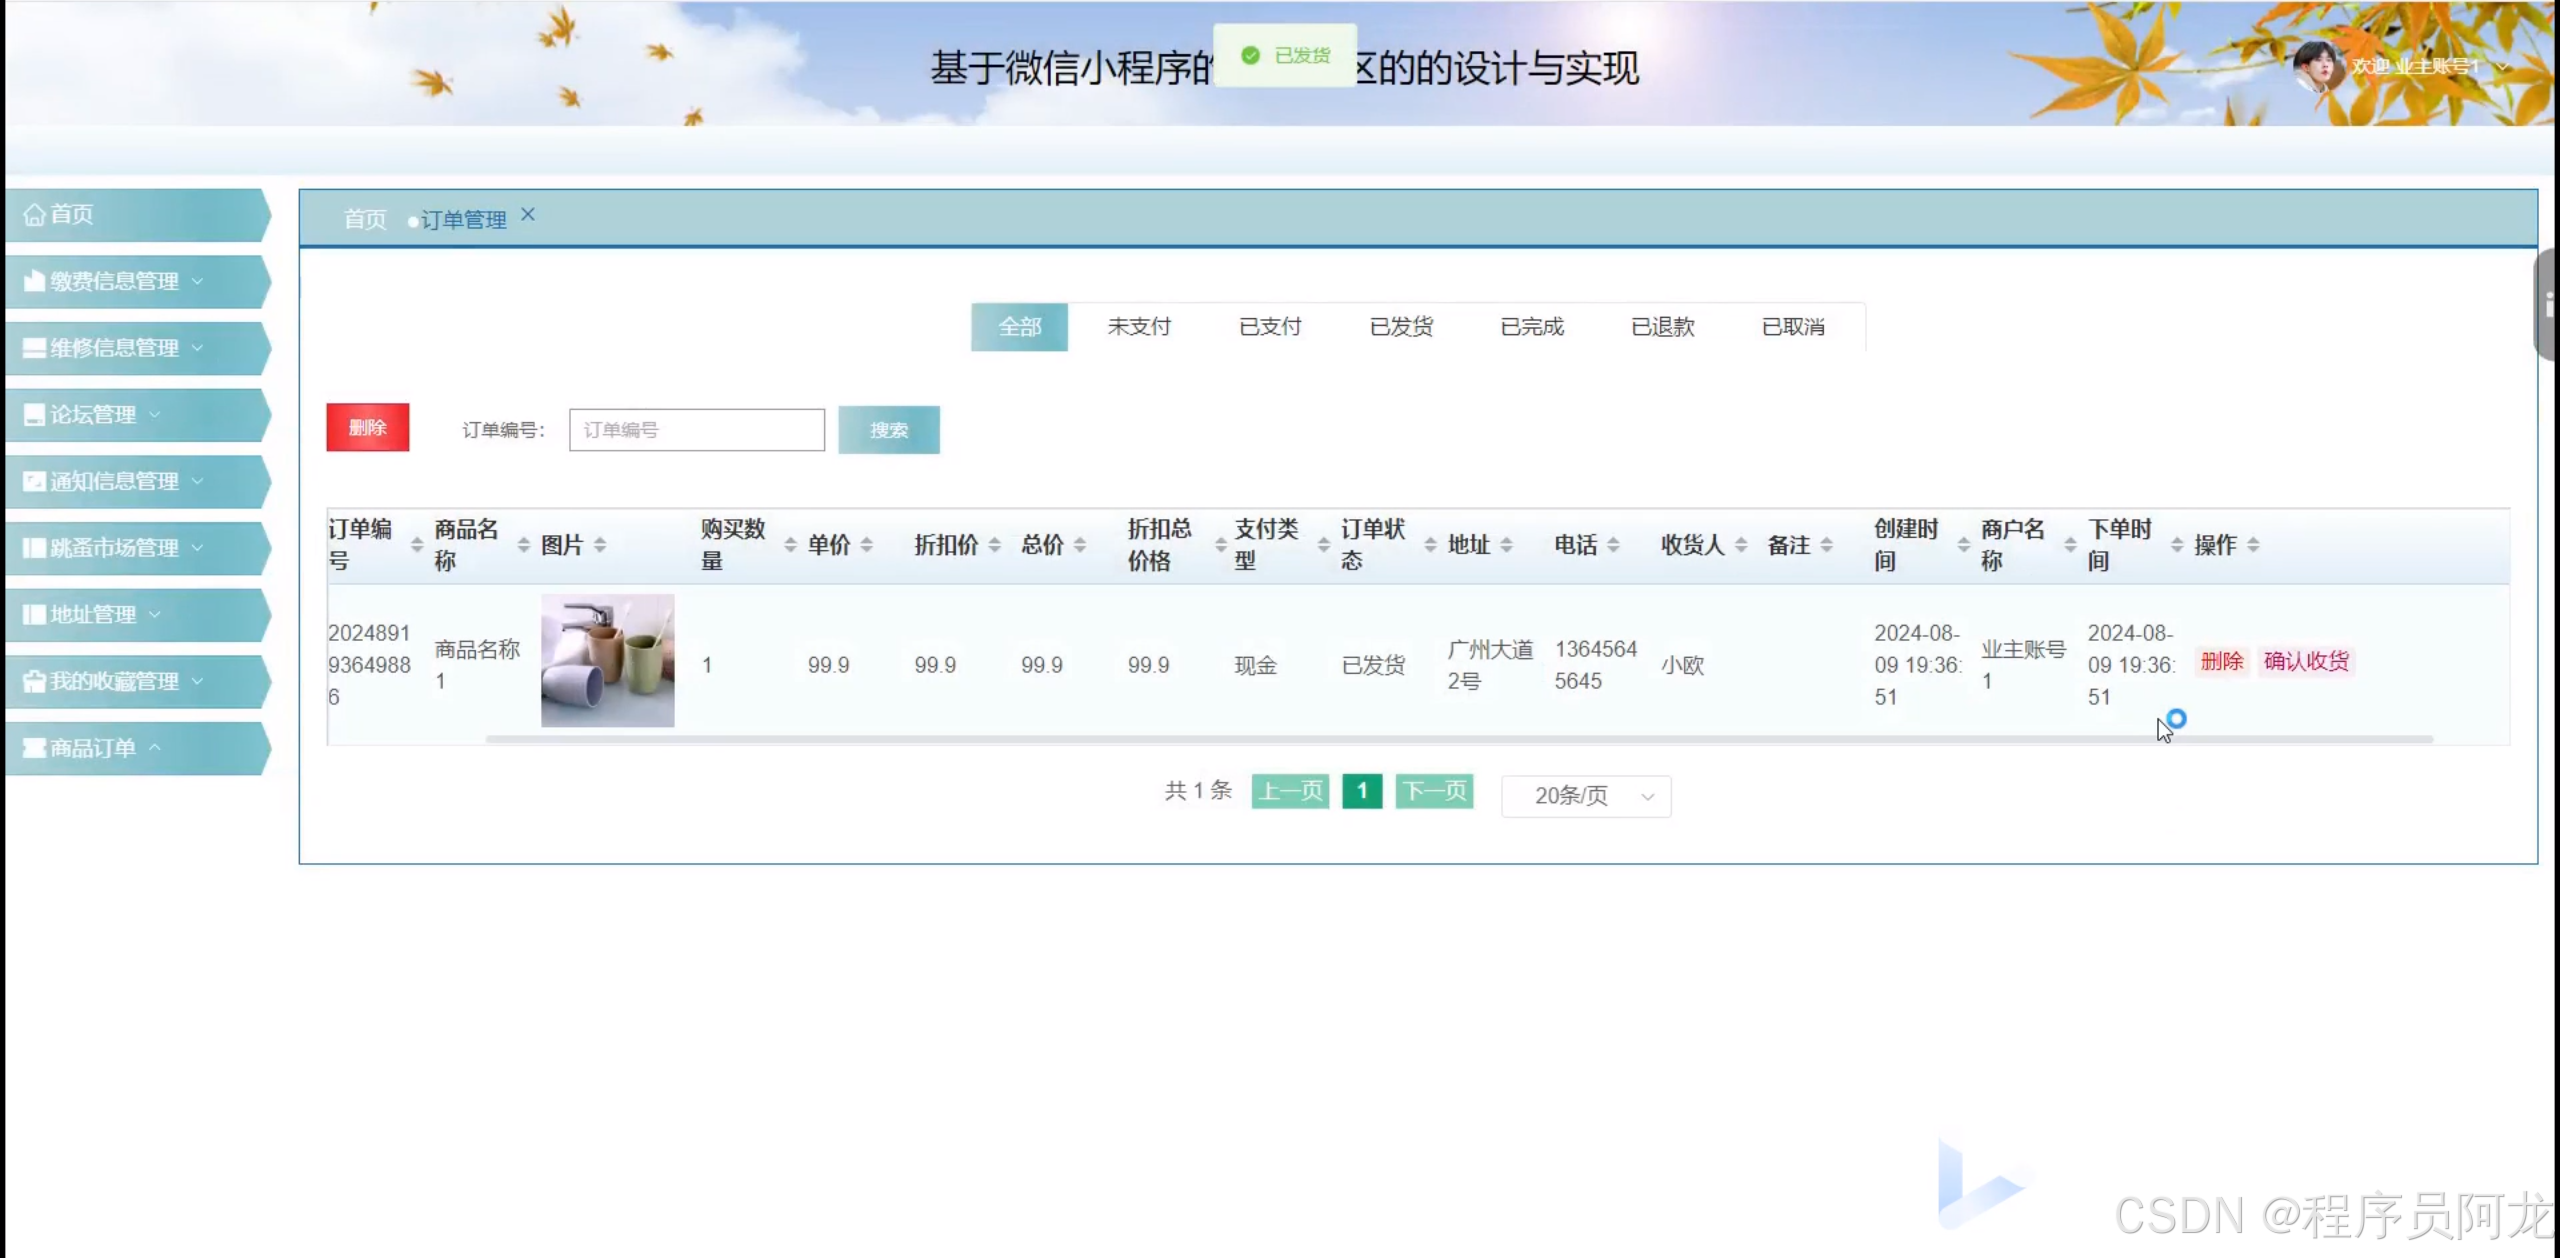
Task: Switch to the 已发货 filter tab
Action: pos(1401,327)
